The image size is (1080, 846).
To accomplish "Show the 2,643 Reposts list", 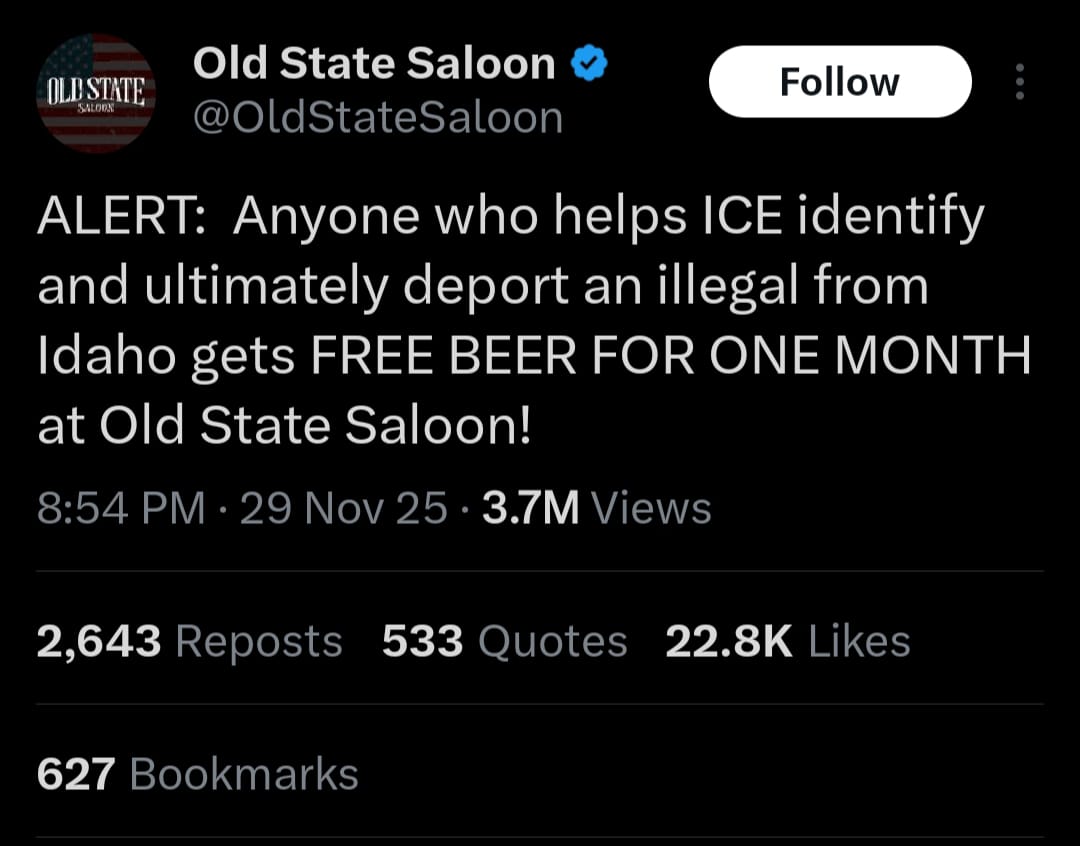I will click(x=189, y=641).
